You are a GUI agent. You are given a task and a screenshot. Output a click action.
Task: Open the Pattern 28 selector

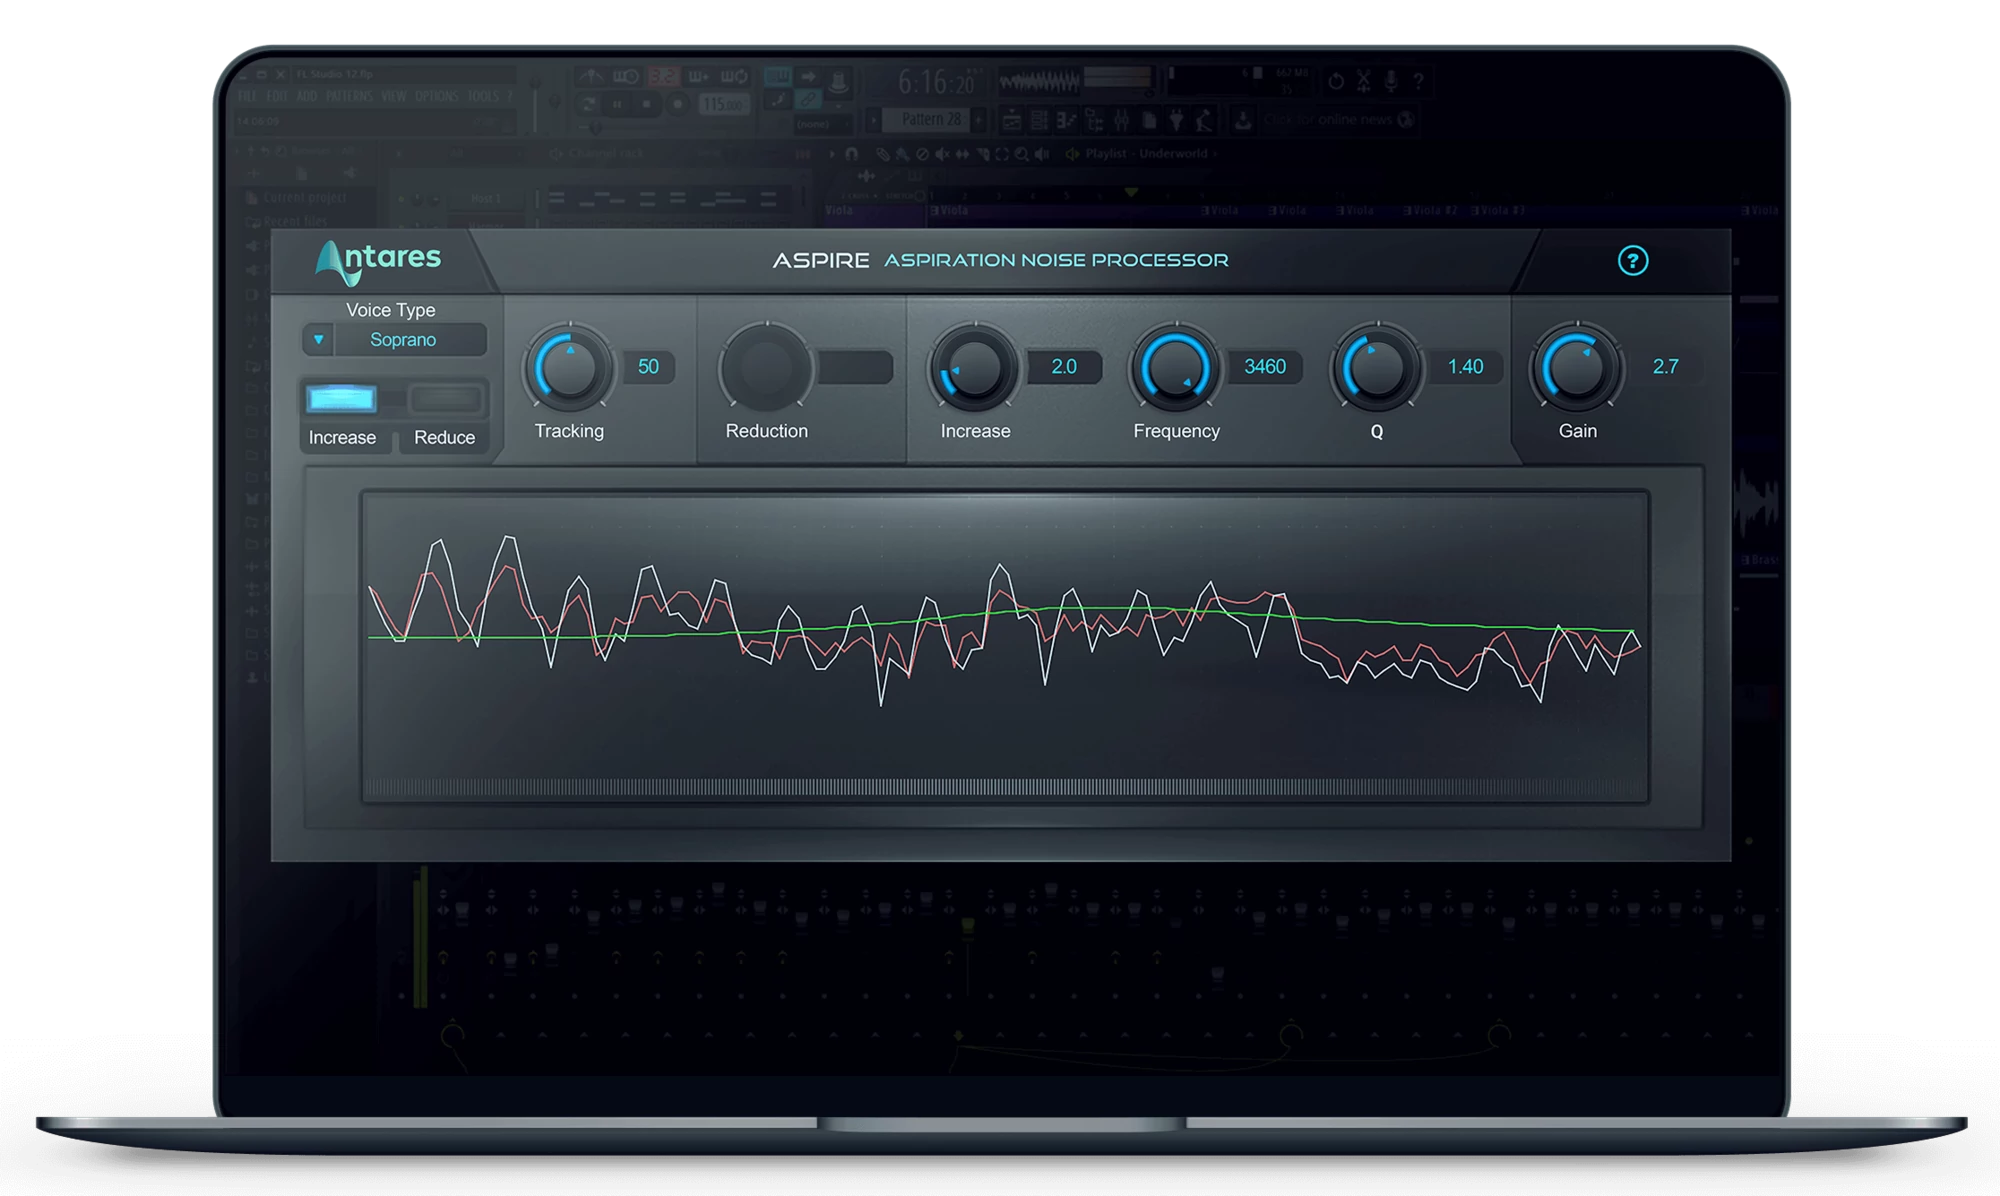pyautogui.click(x=930, y=119)
